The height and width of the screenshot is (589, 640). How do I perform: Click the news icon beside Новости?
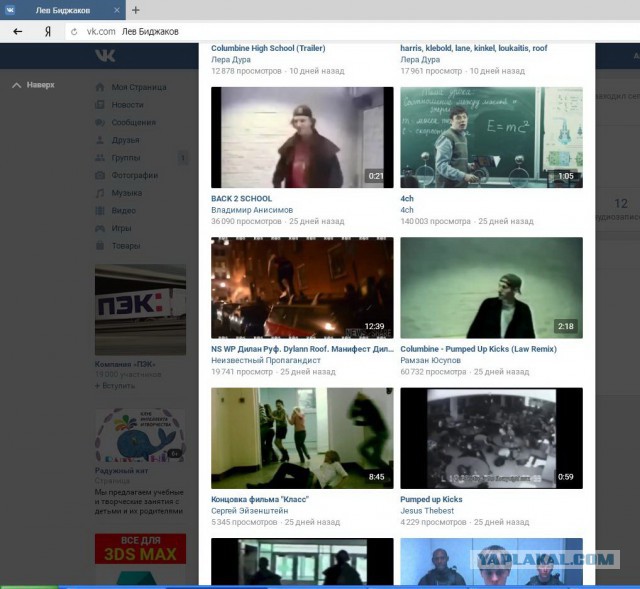[100, 104]
